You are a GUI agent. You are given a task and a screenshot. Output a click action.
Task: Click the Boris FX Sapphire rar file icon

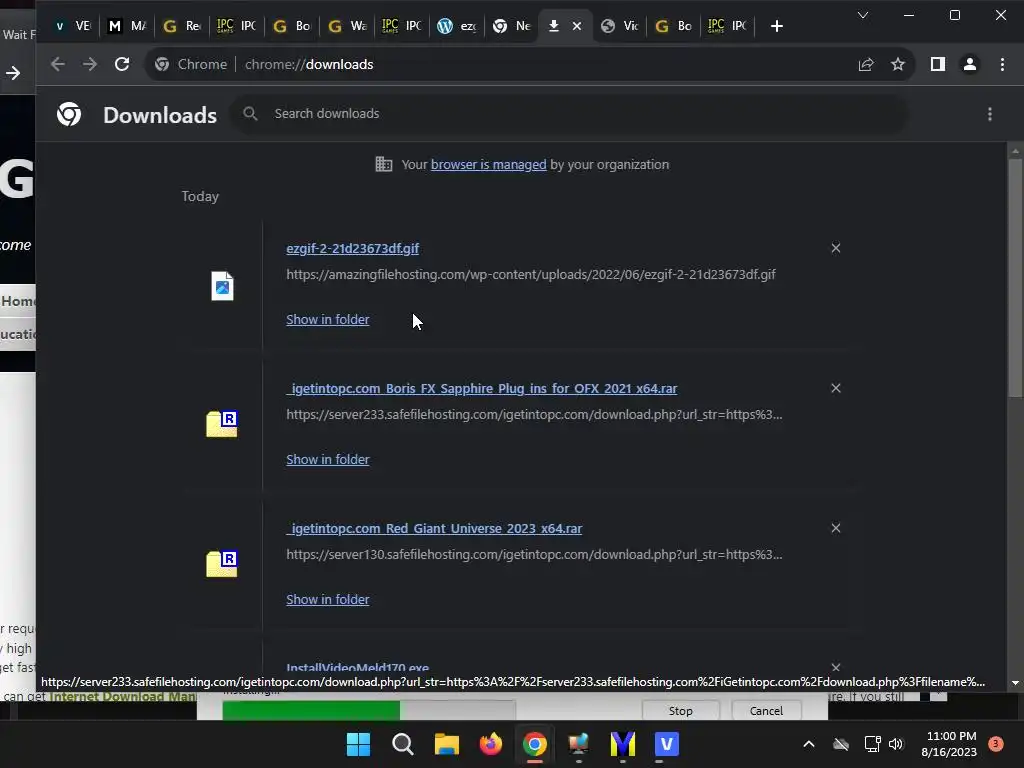(222, 424)
